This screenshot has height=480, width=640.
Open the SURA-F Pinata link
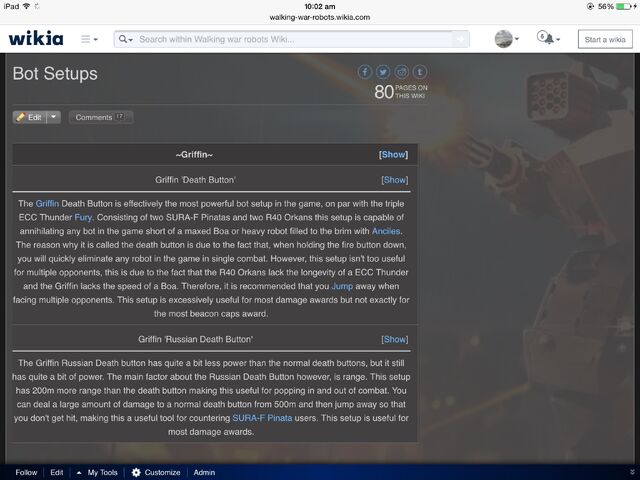(x=262, y=418)
